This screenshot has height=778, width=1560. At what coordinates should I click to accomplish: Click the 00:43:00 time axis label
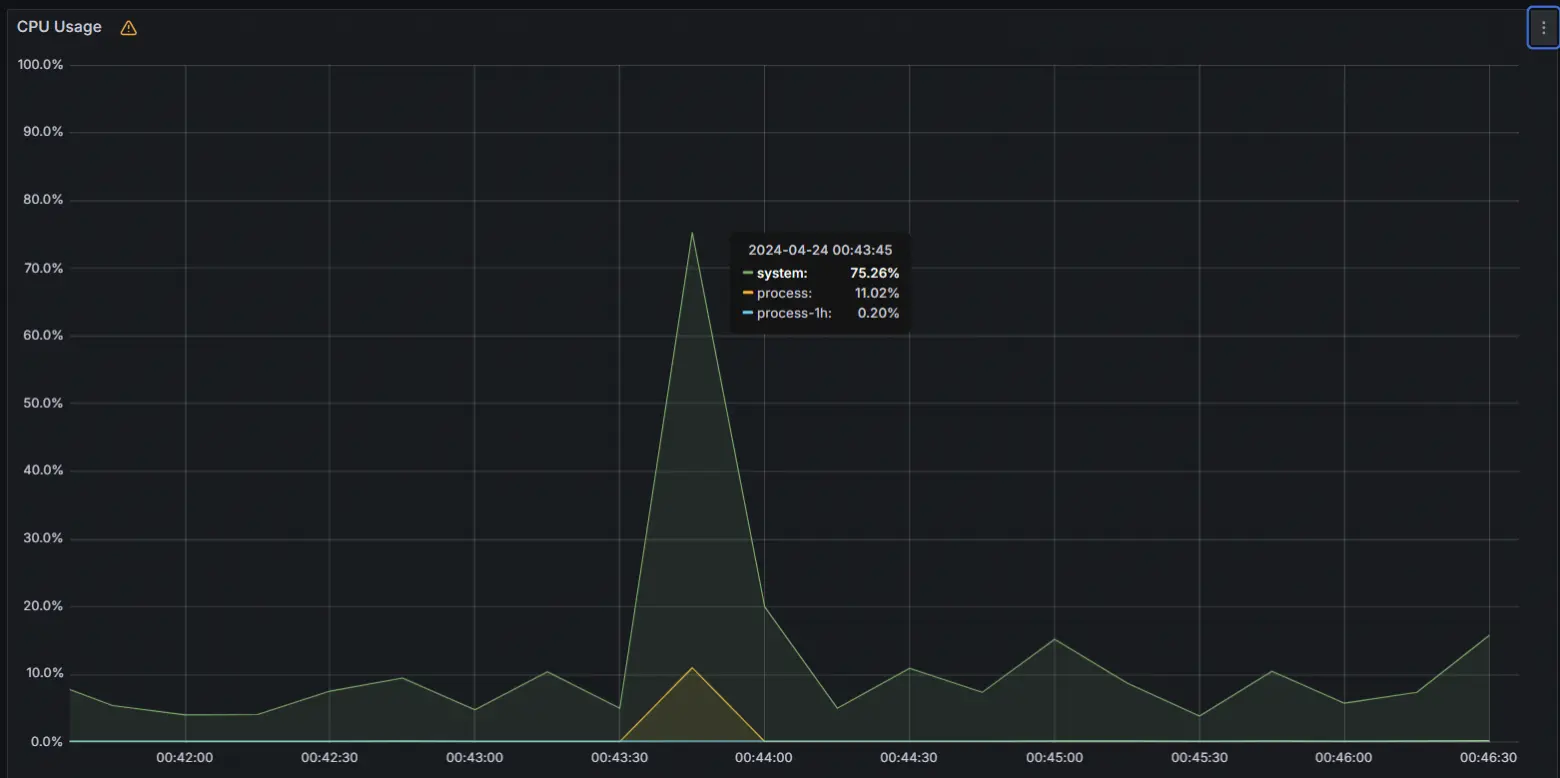click(474, 758)
